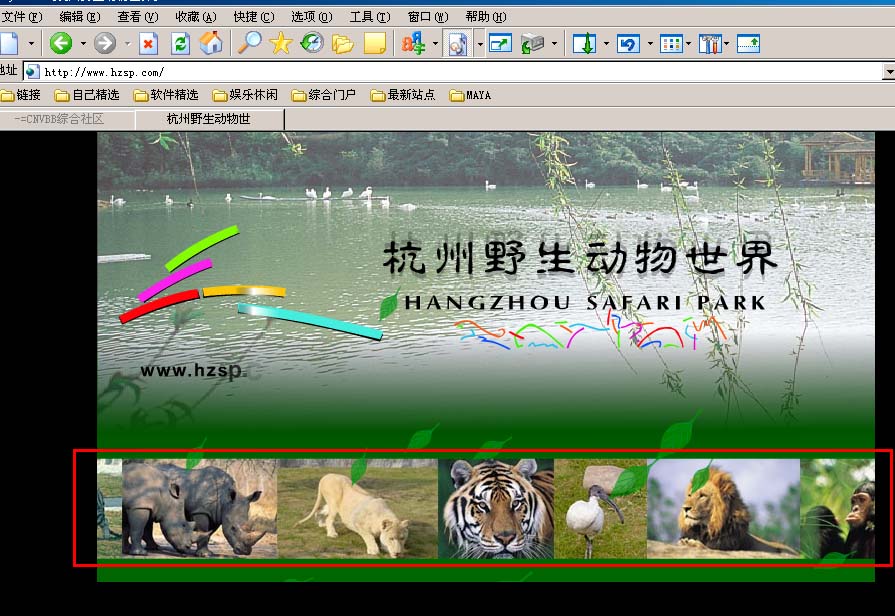Open dropdown beside the printer icon
This screenshot has height=616, width=895.
[554, 43]
